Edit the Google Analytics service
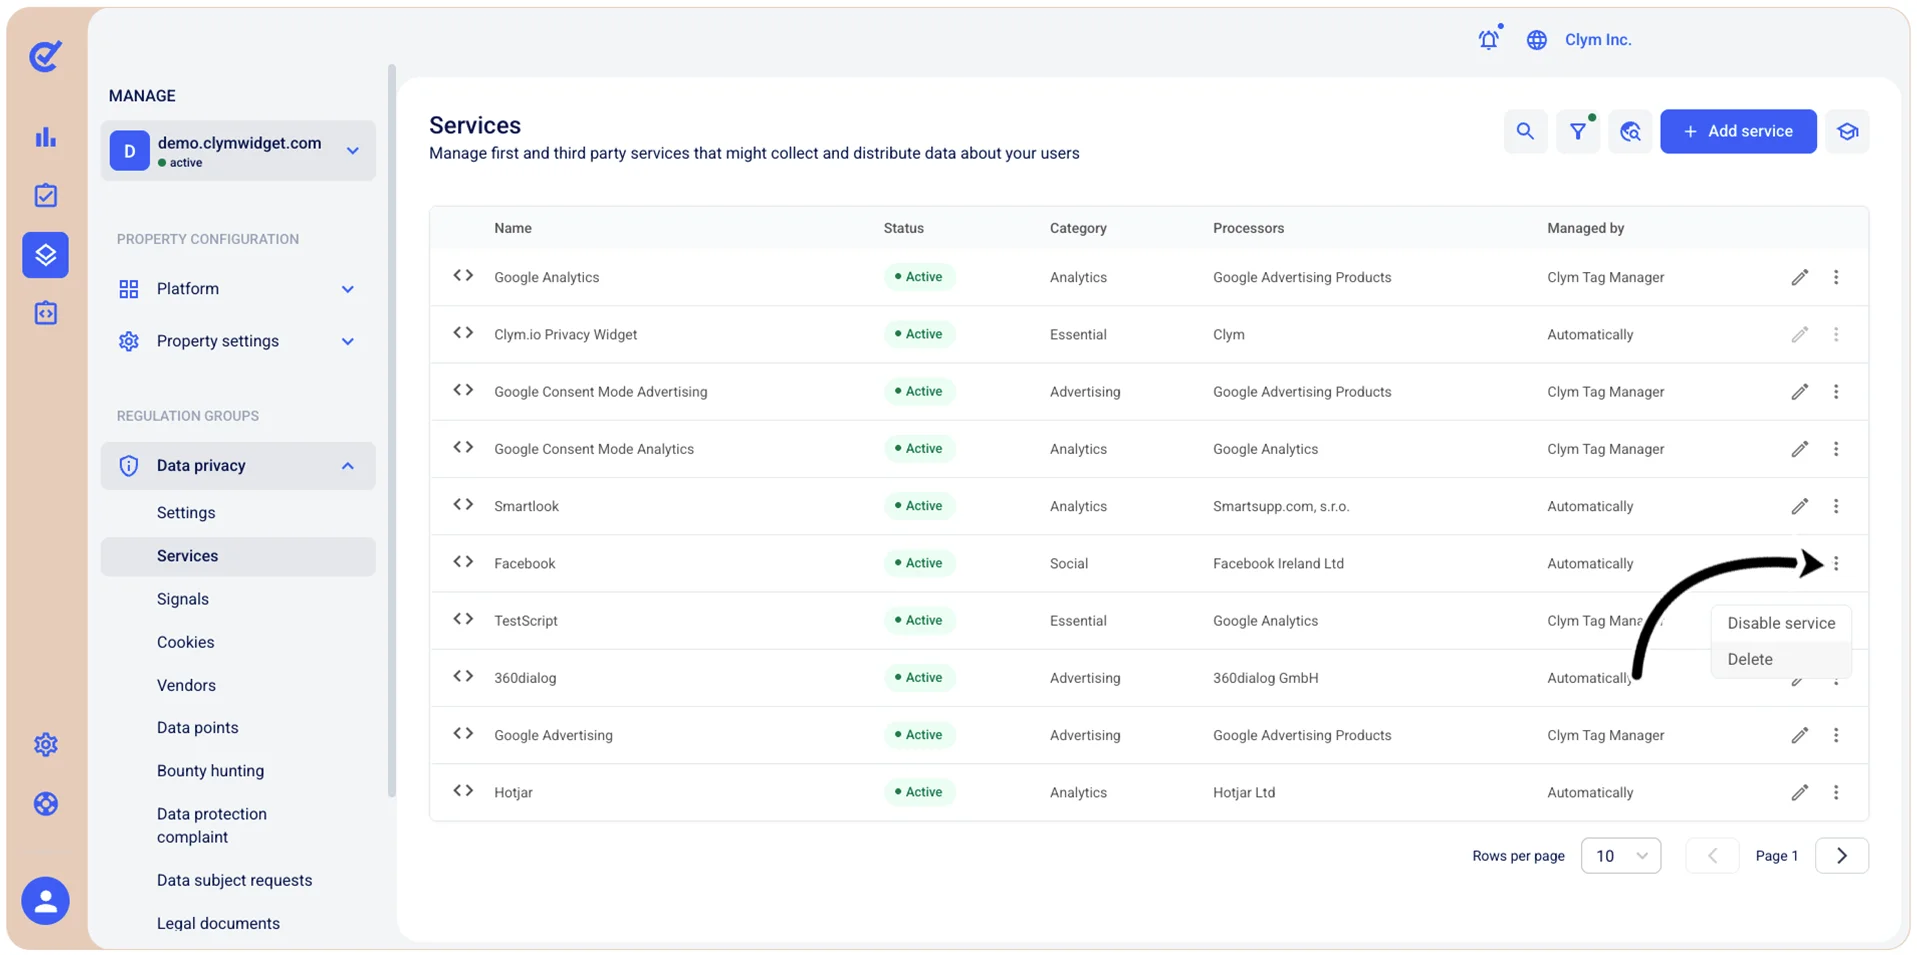Screen dimensions: 1917x955 1799,277
